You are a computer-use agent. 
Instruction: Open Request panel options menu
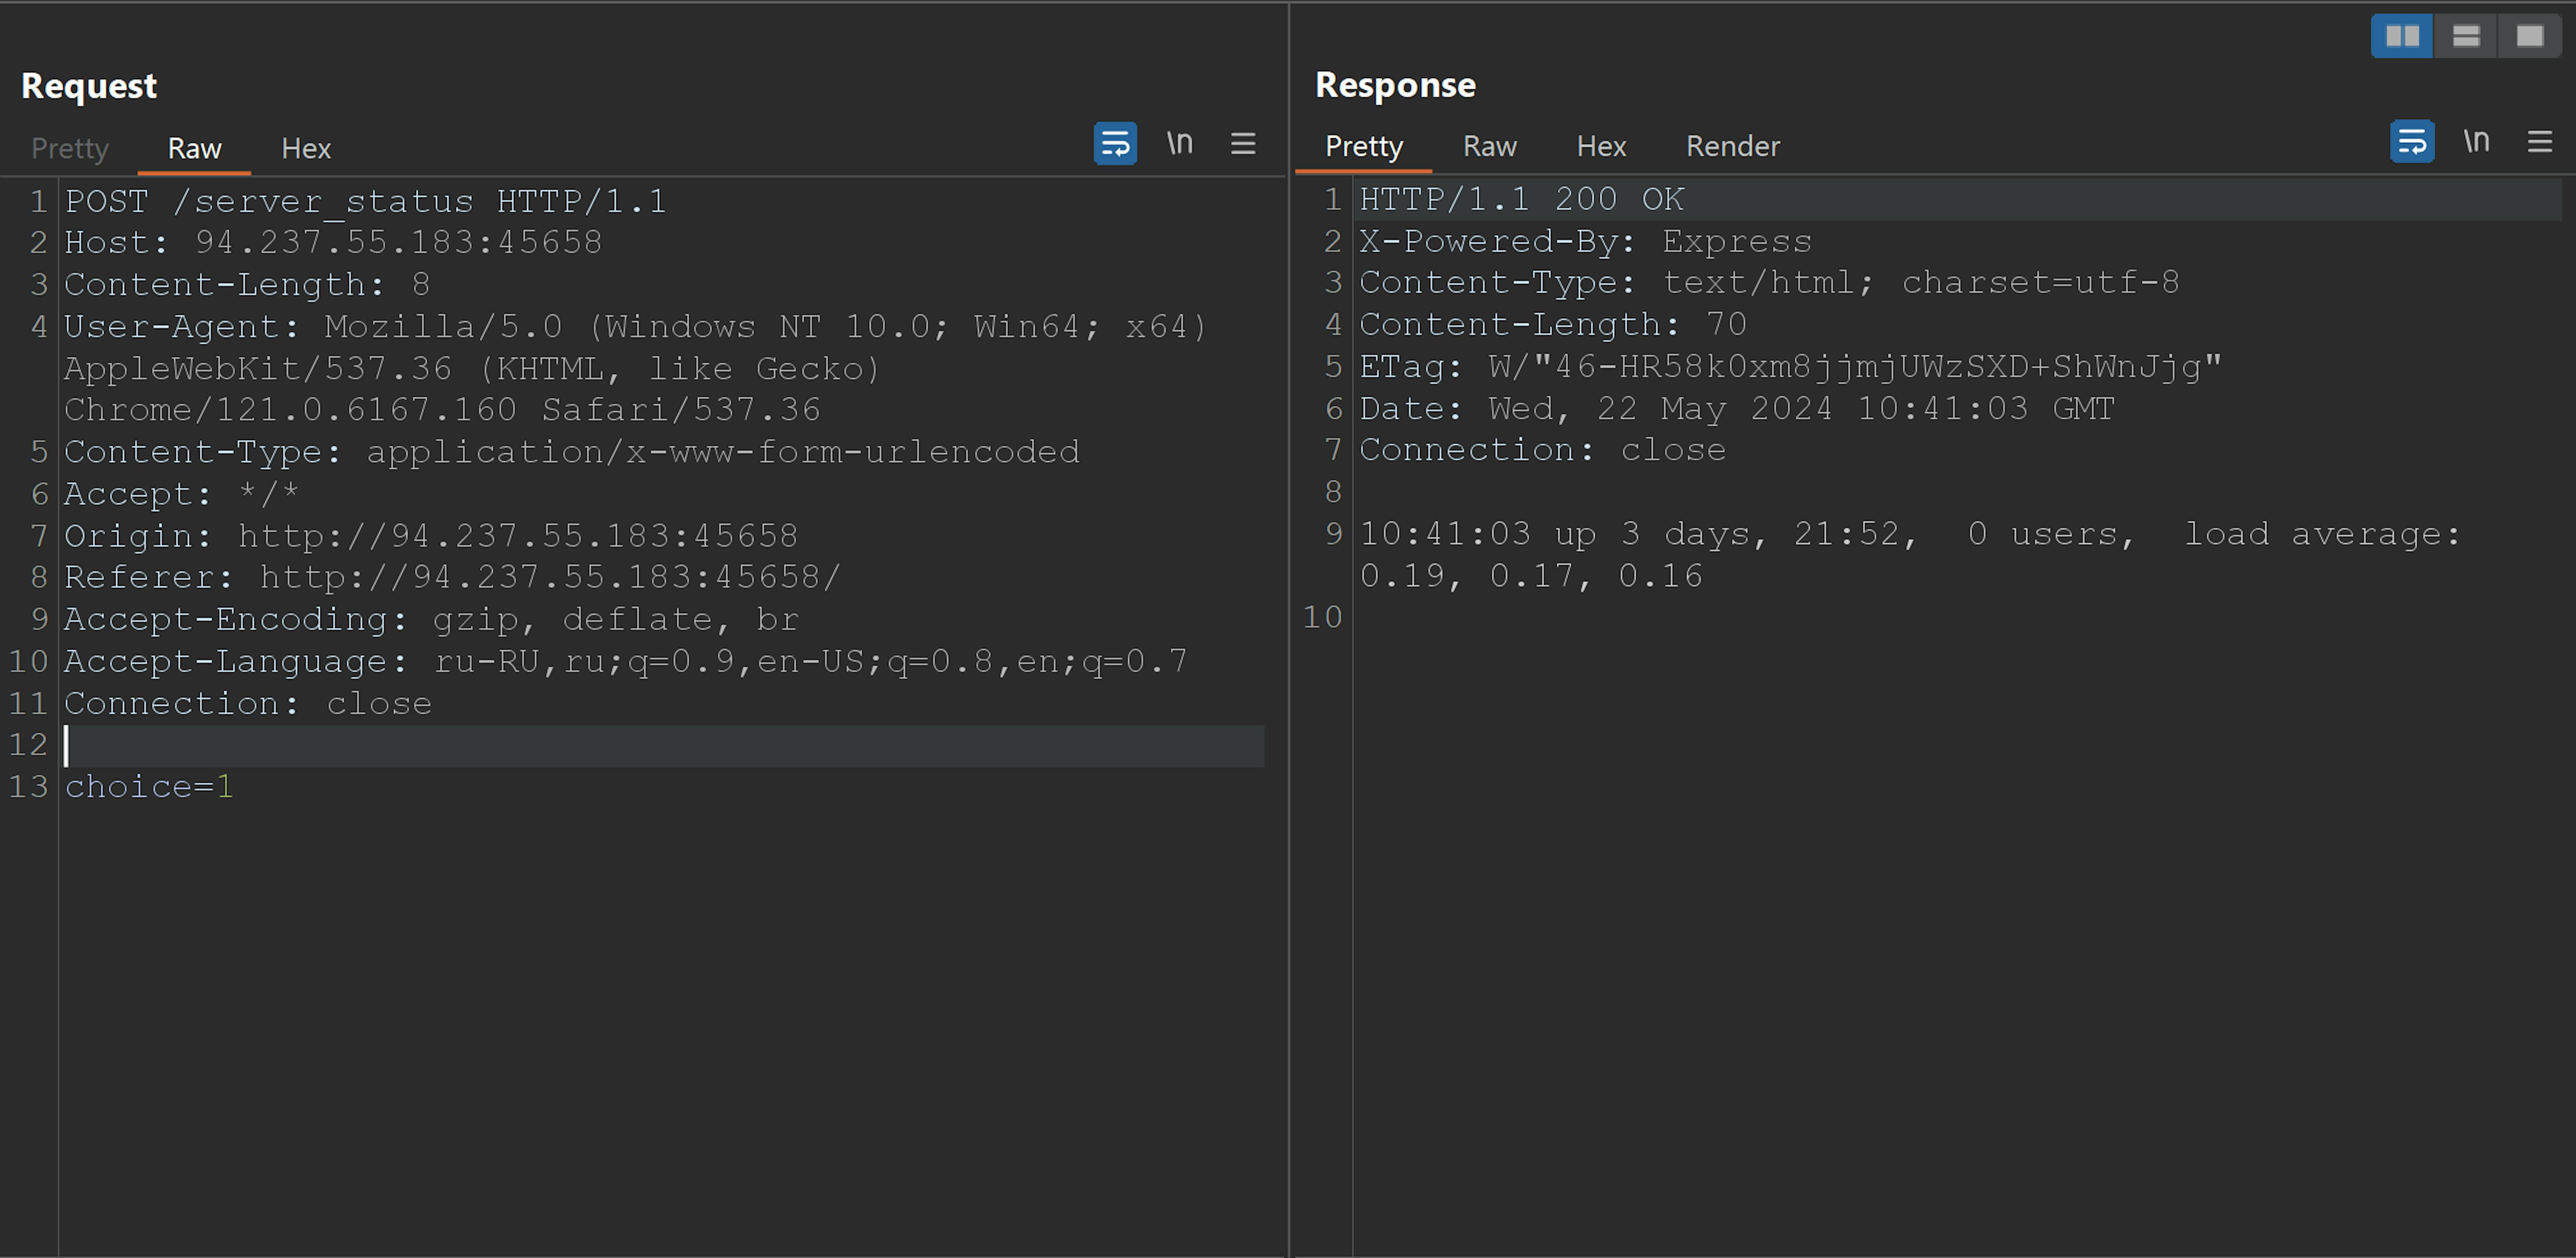tap(1243, 144)
